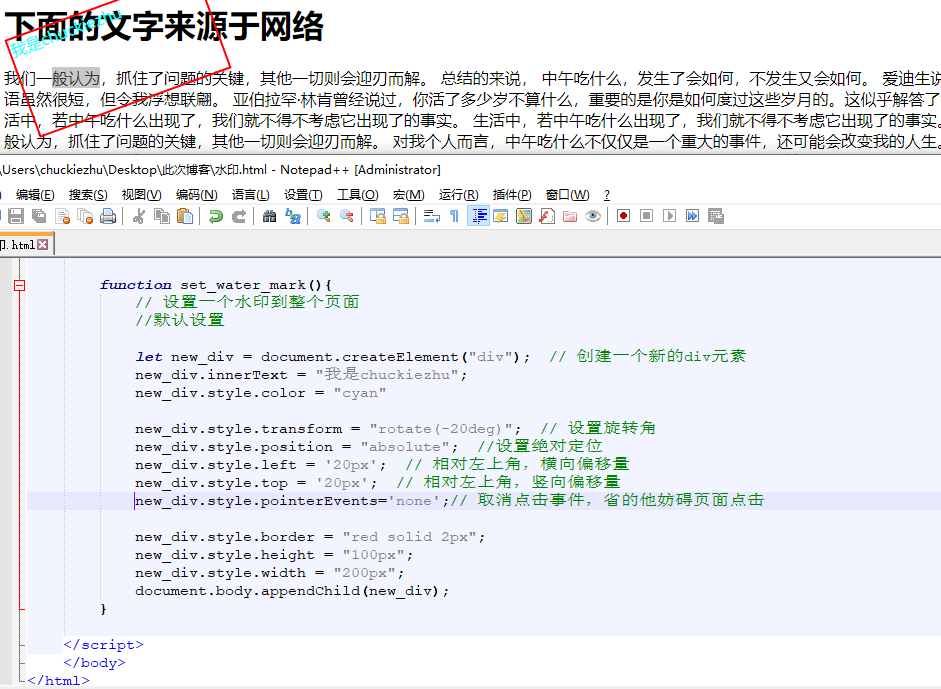
Task: Open the 编码(N) menu
Action: [196, 195]
